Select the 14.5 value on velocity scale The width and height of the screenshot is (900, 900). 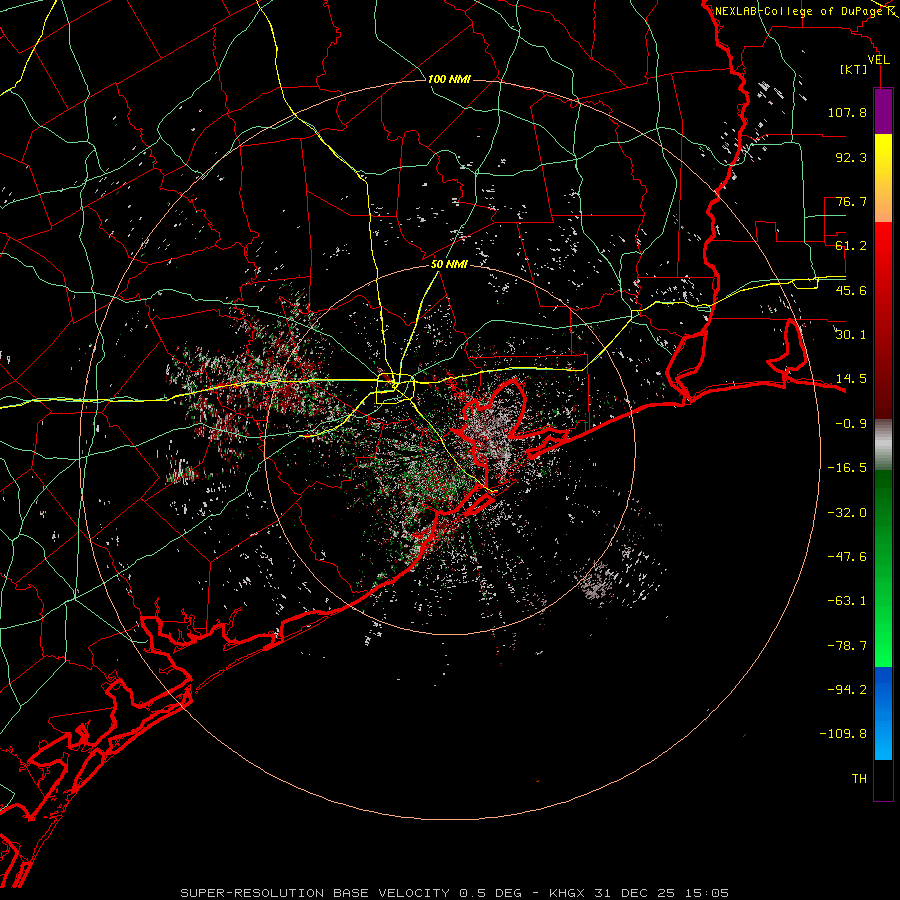(x=851, y=379)
